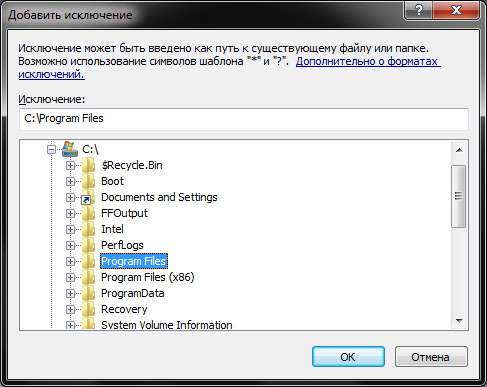Click the folder tree scrollbar thumb
487x387 pixels.
pos(459,196)
